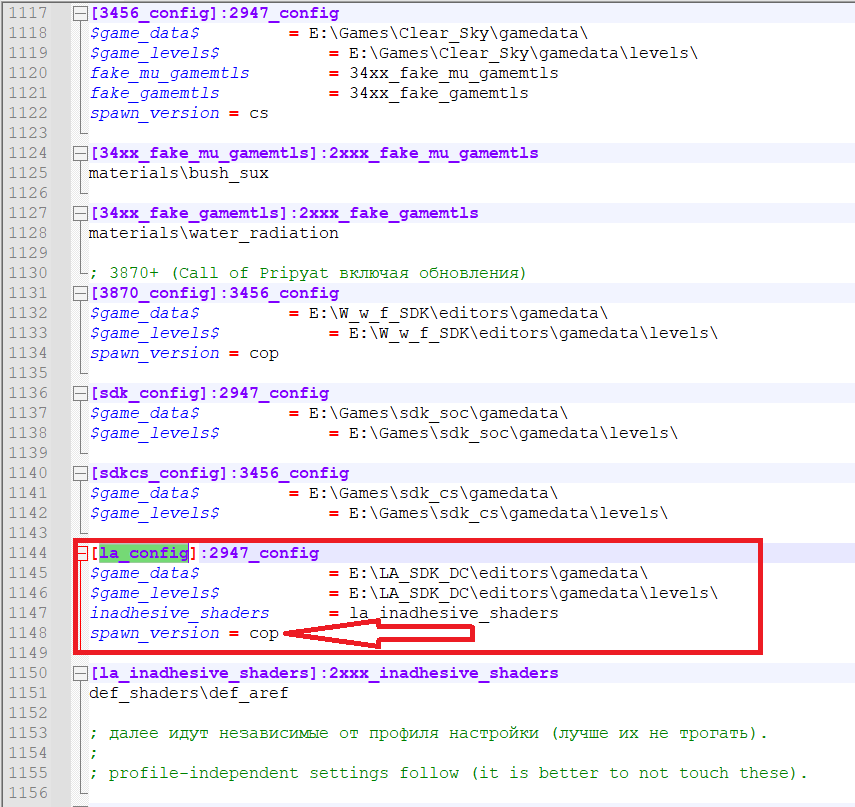The height and width of the screenshot is (807, 855).
Task: Click '[3456_config]:2947_config' header text
Action: [x=215, y=14]
